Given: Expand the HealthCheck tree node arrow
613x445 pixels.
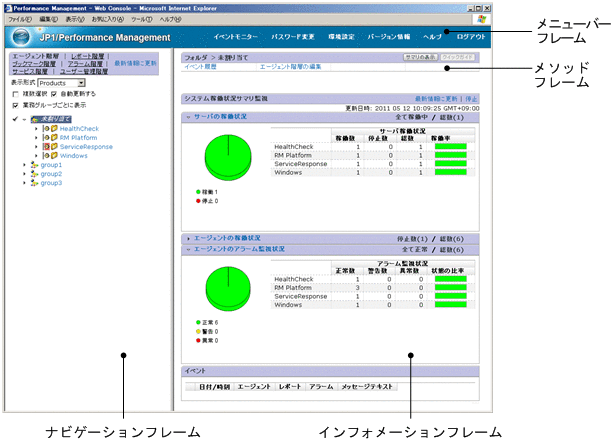Looking at the screenshot, I should [x=36, y=128].
